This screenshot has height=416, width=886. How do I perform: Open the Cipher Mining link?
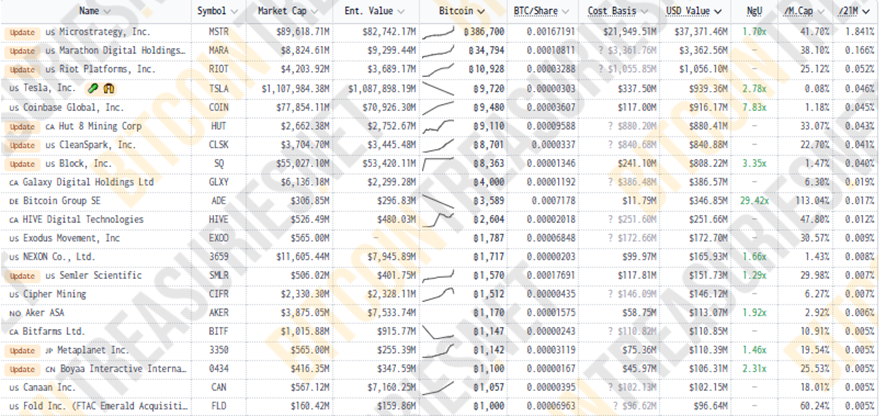(55, 294)
